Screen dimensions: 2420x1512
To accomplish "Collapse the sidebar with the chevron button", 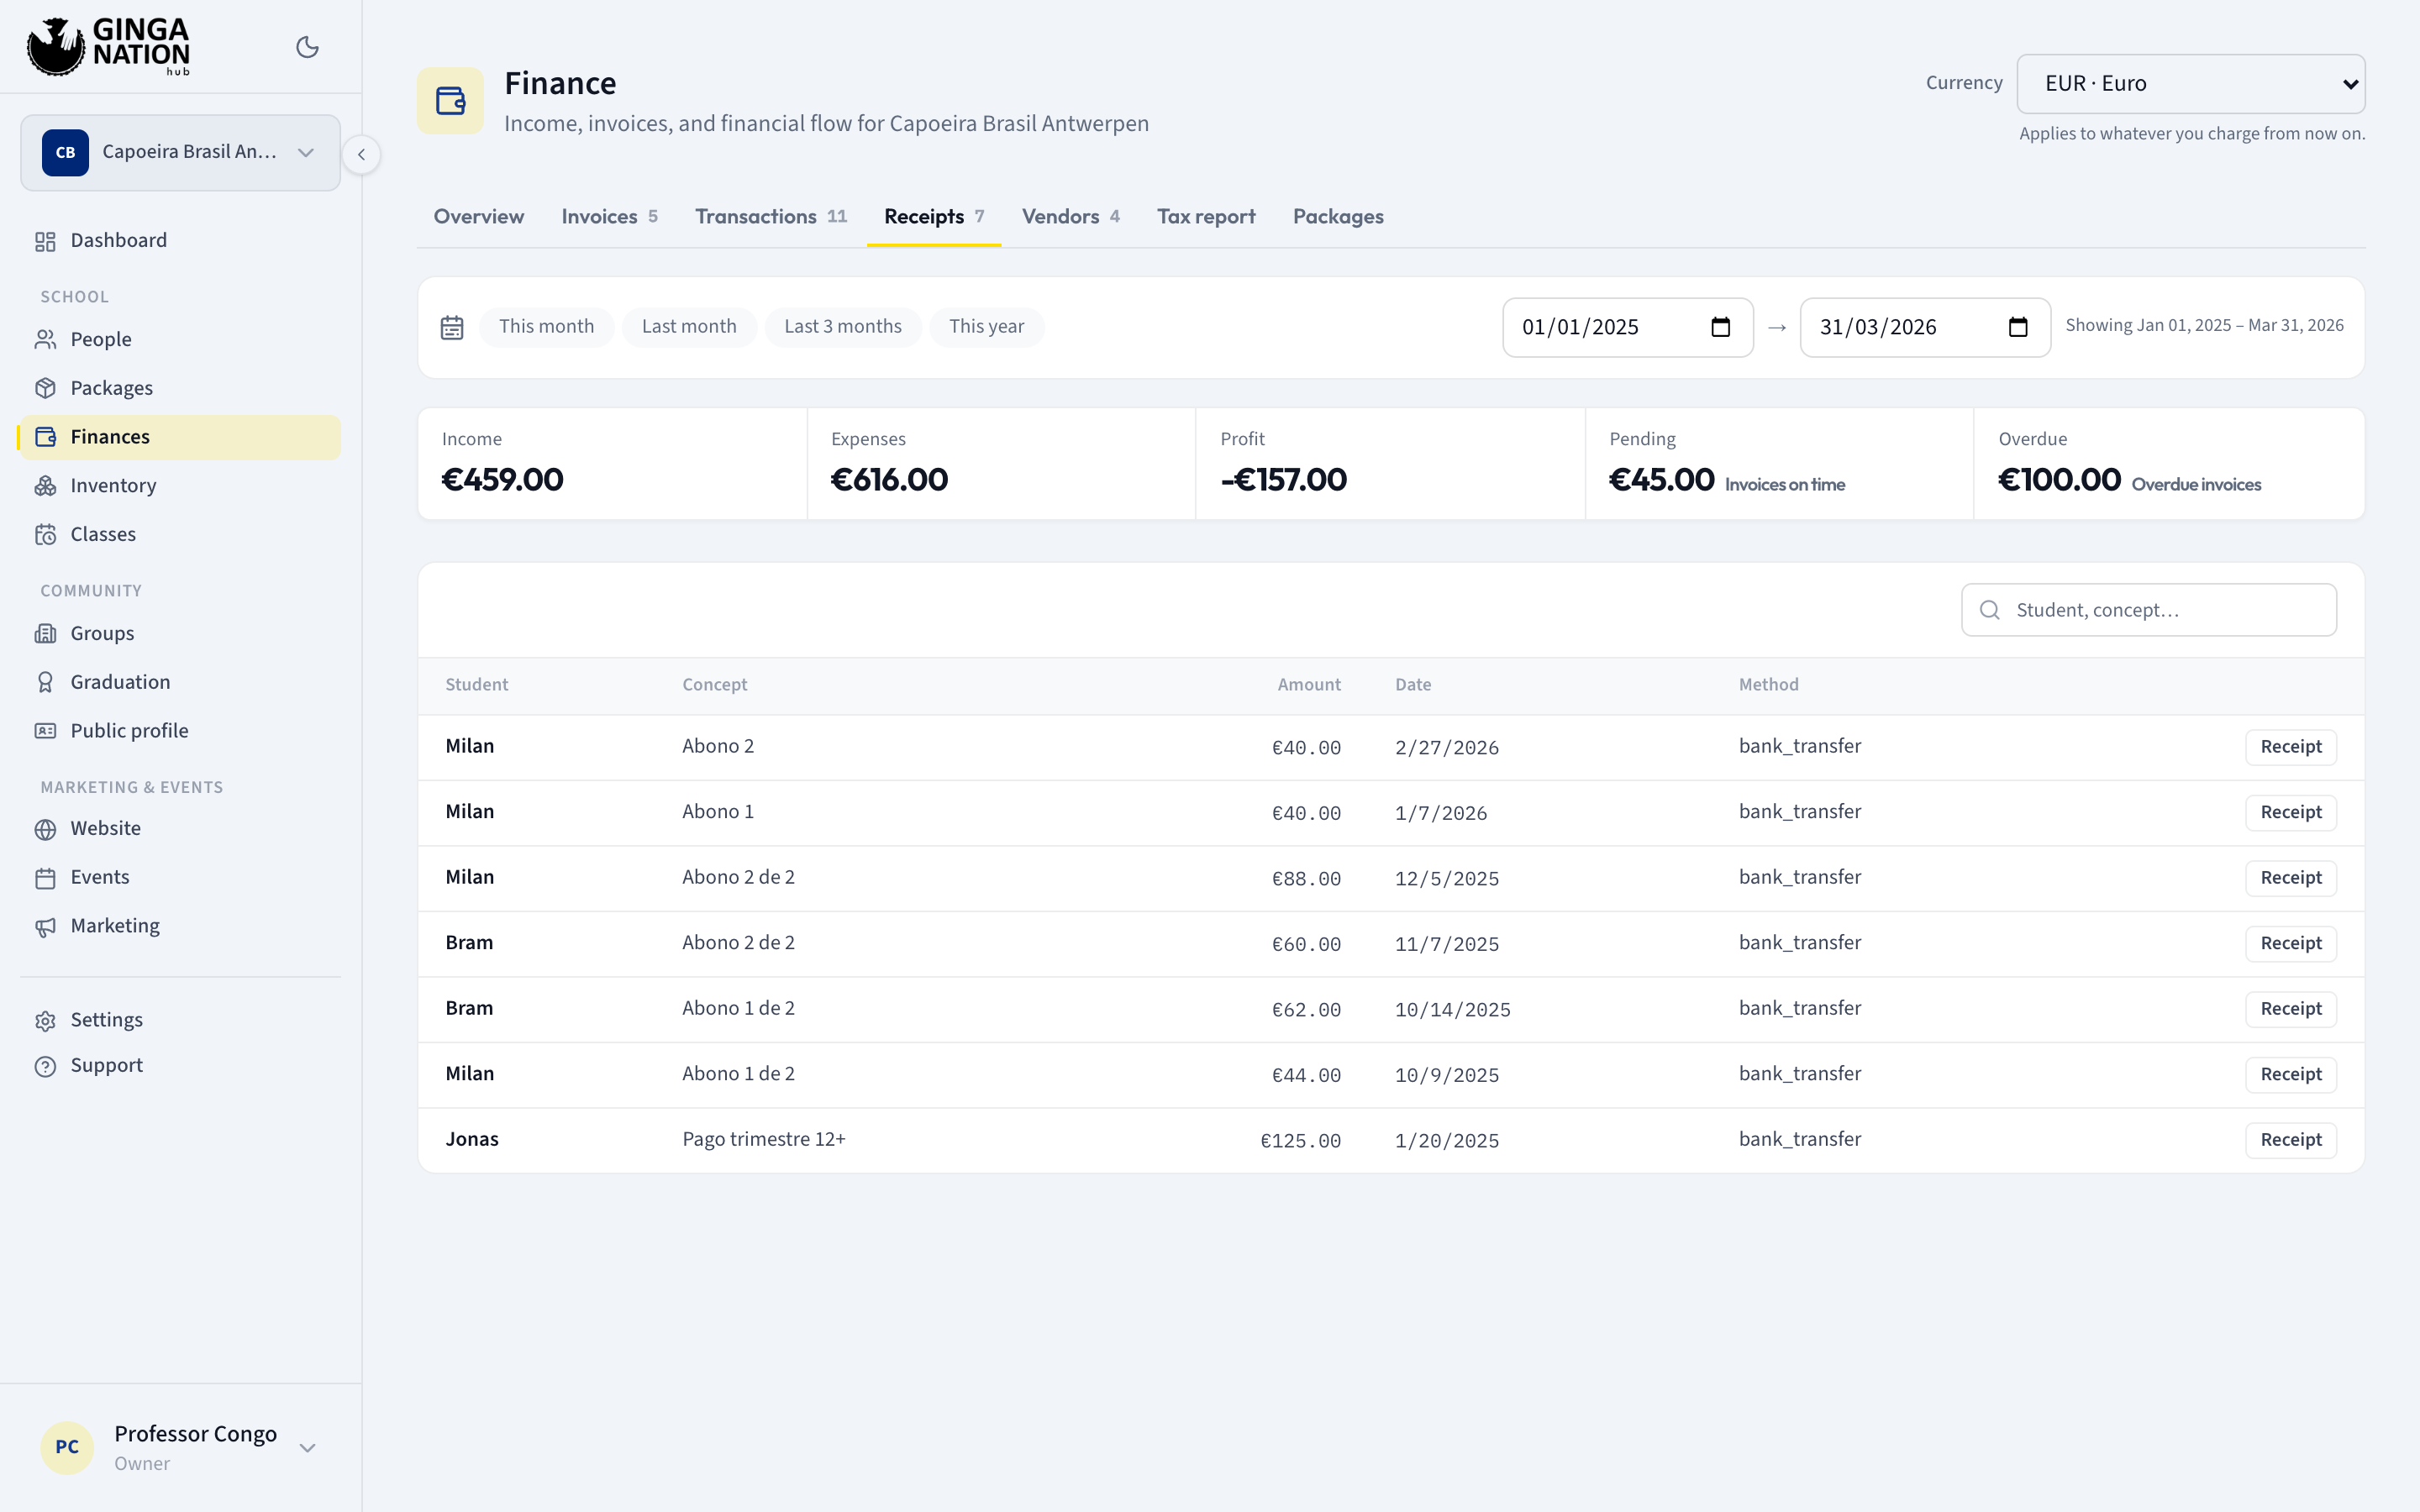I will point(361,154).
